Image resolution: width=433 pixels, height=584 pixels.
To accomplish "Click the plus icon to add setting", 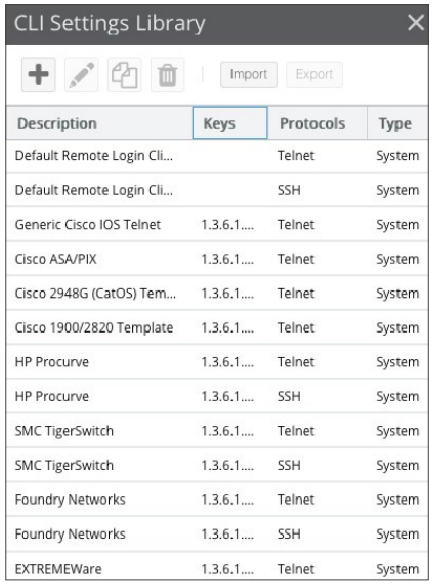I will point(38,74).
